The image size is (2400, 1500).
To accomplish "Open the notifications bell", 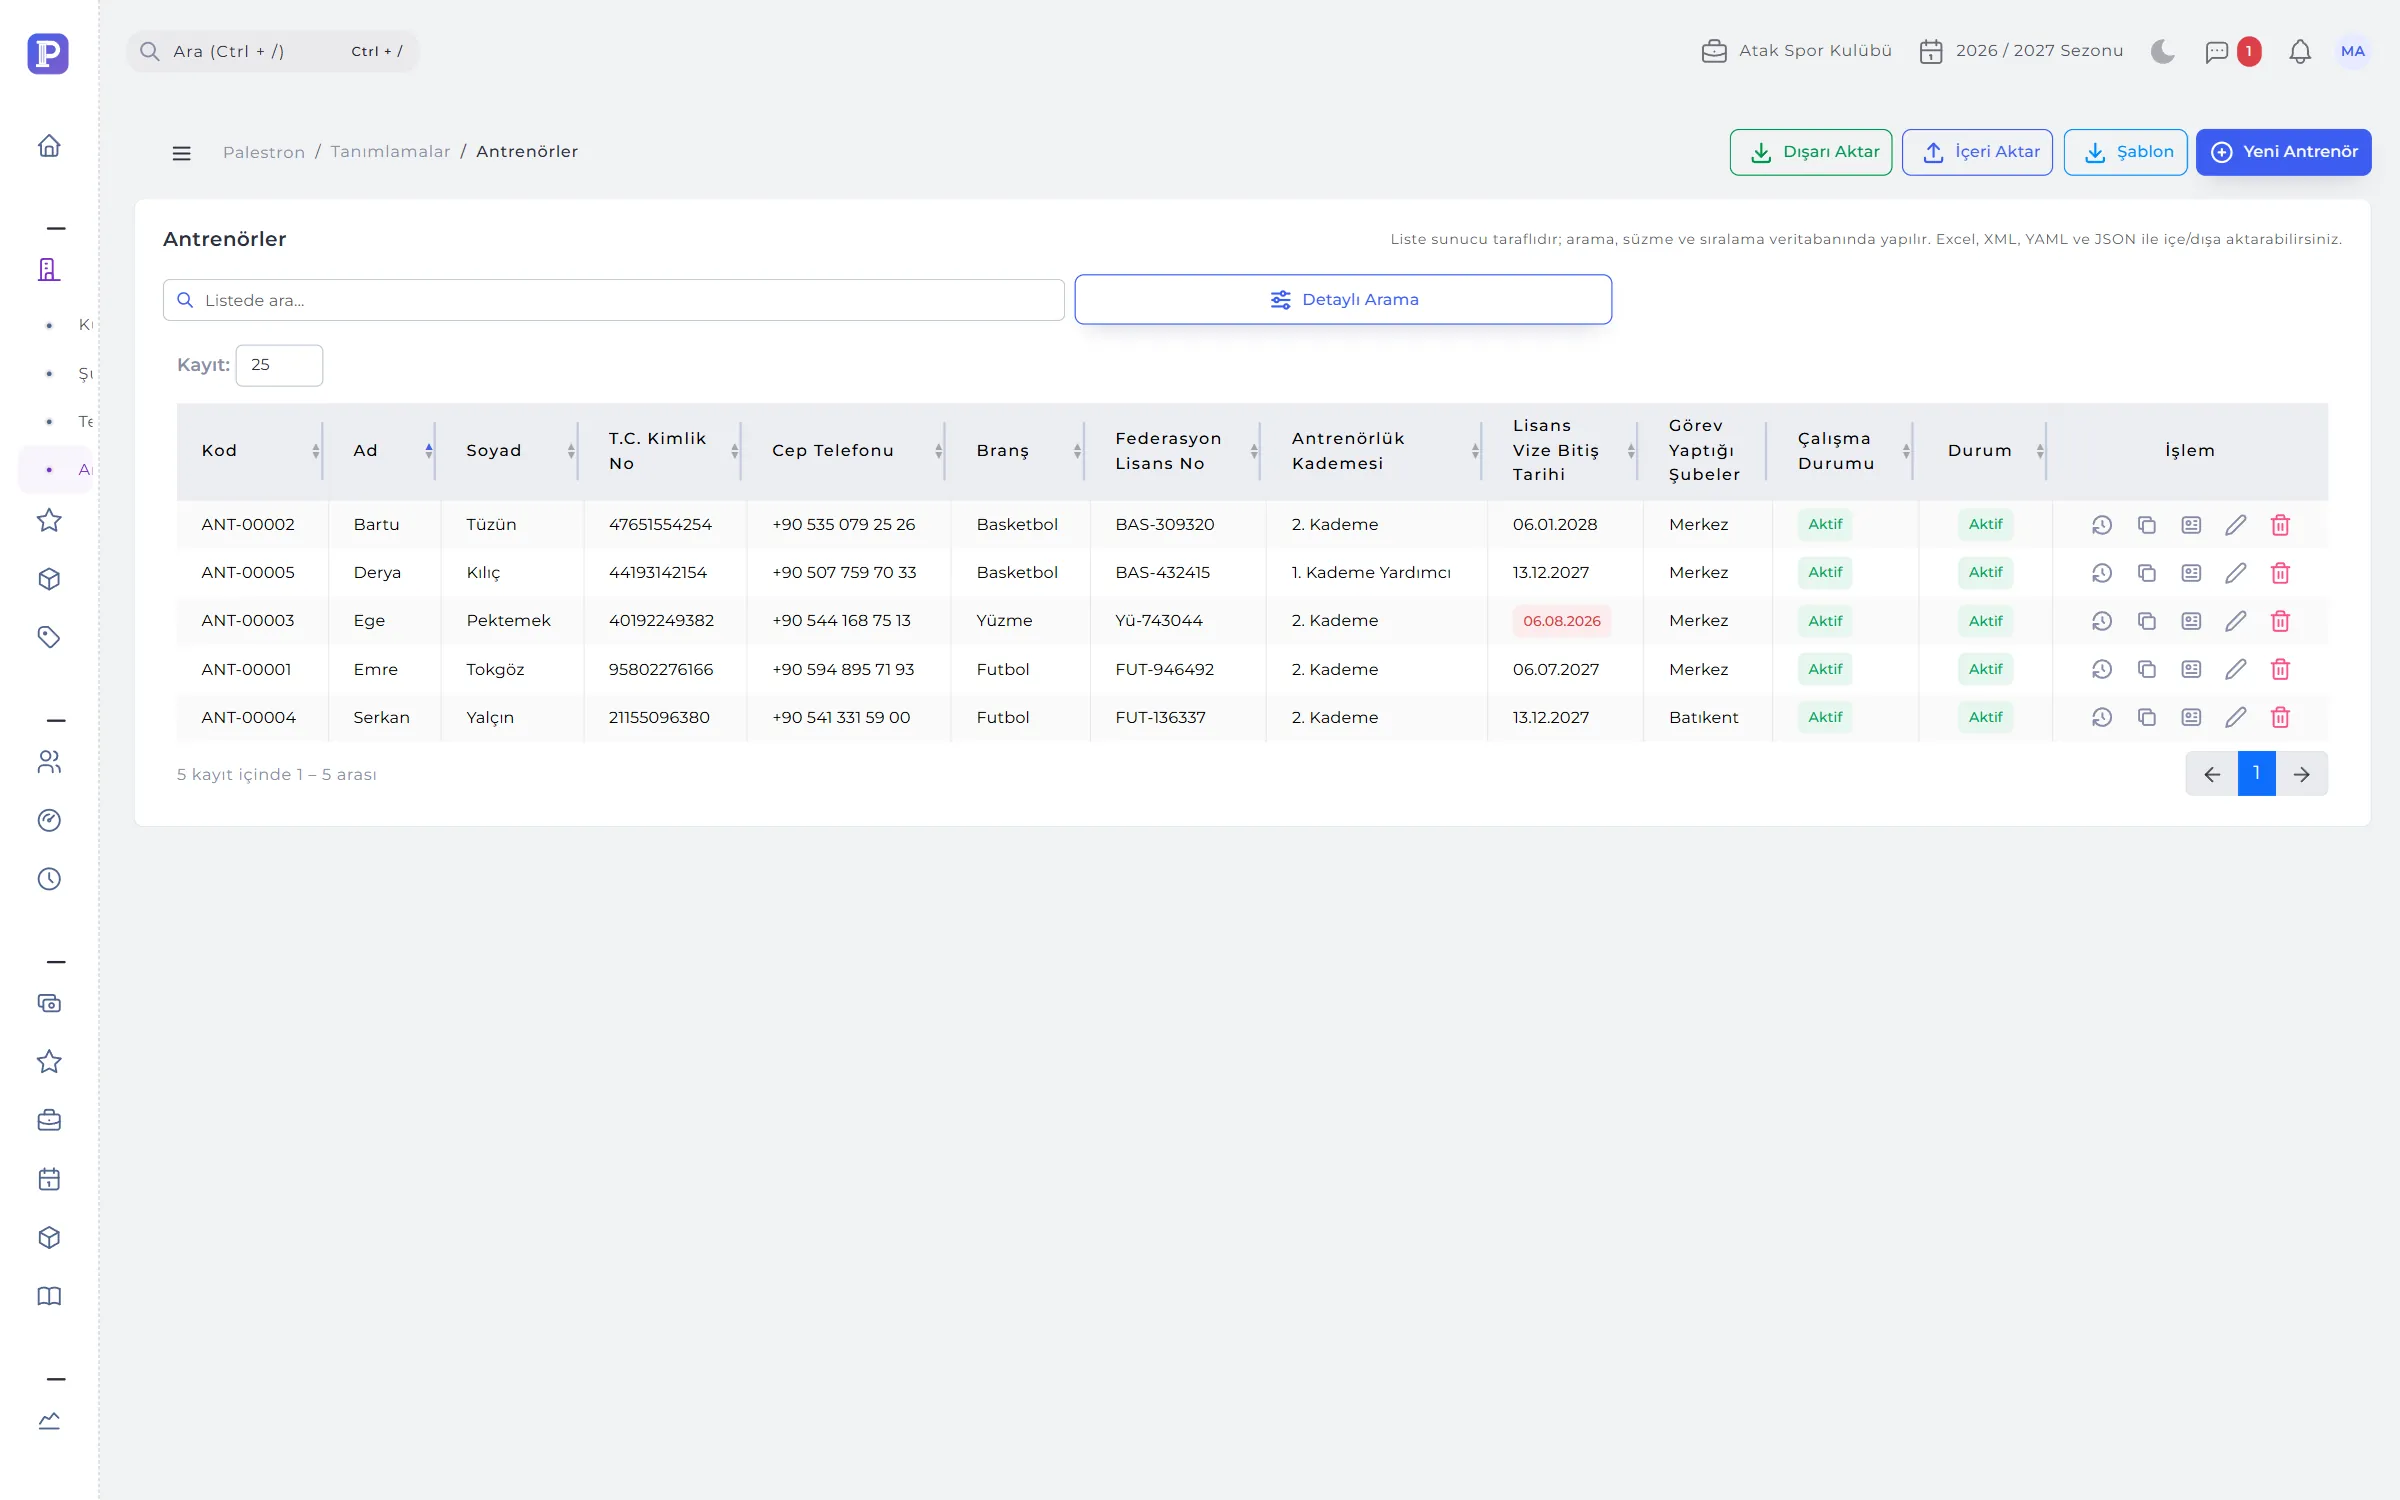I will click(2300, 51).
